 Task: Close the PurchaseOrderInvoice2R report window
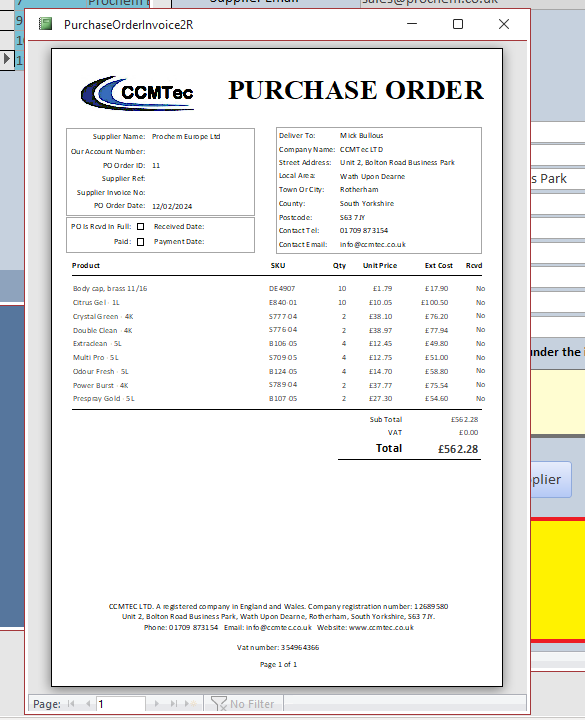point(504,24)
